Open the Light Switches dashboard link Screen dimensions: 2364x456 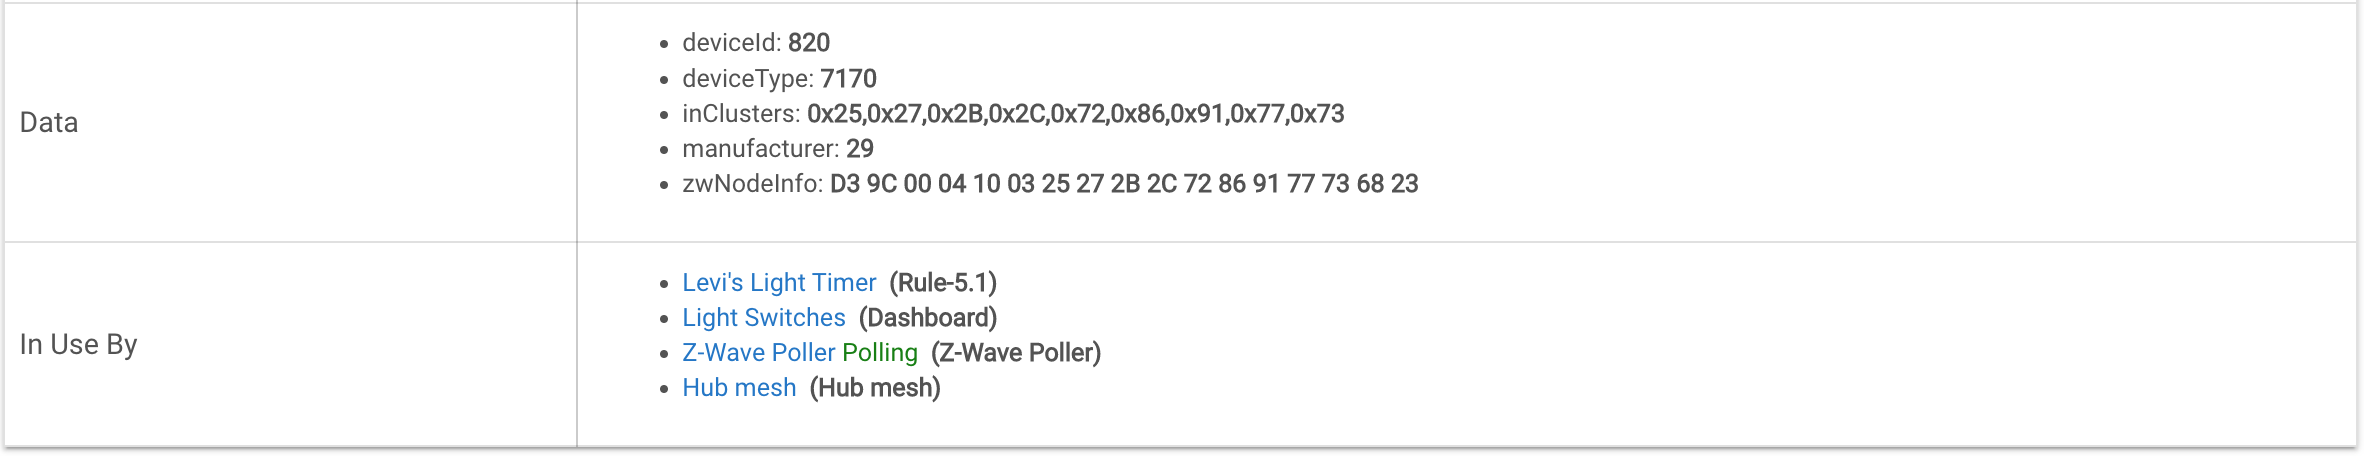point(764,318)
